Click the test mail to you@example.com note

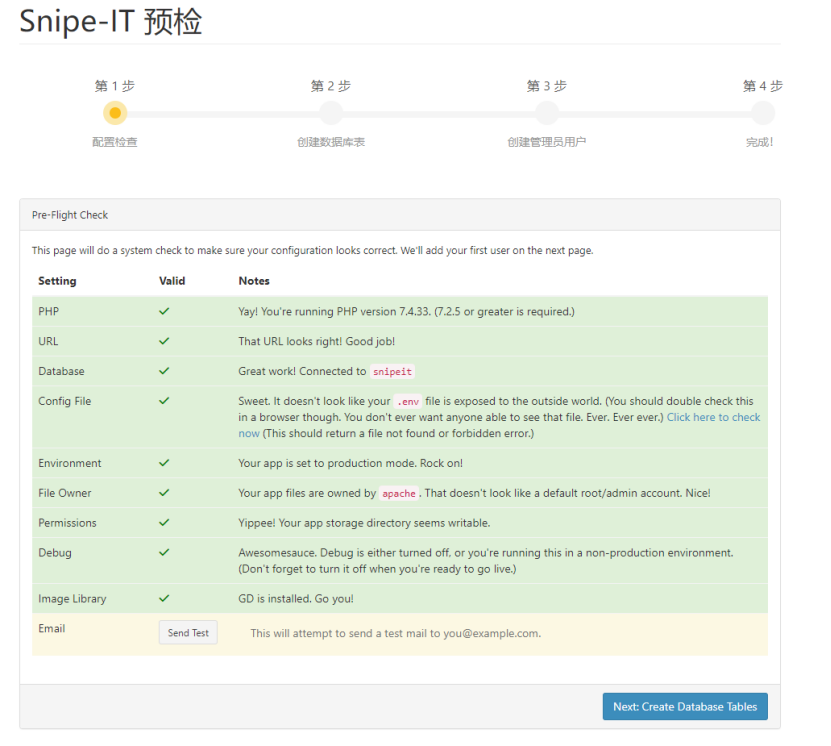(396, 633)
